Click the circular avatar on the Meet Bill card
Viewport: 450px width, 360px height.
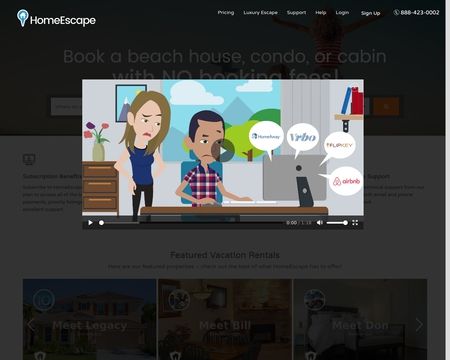(179, 300)
